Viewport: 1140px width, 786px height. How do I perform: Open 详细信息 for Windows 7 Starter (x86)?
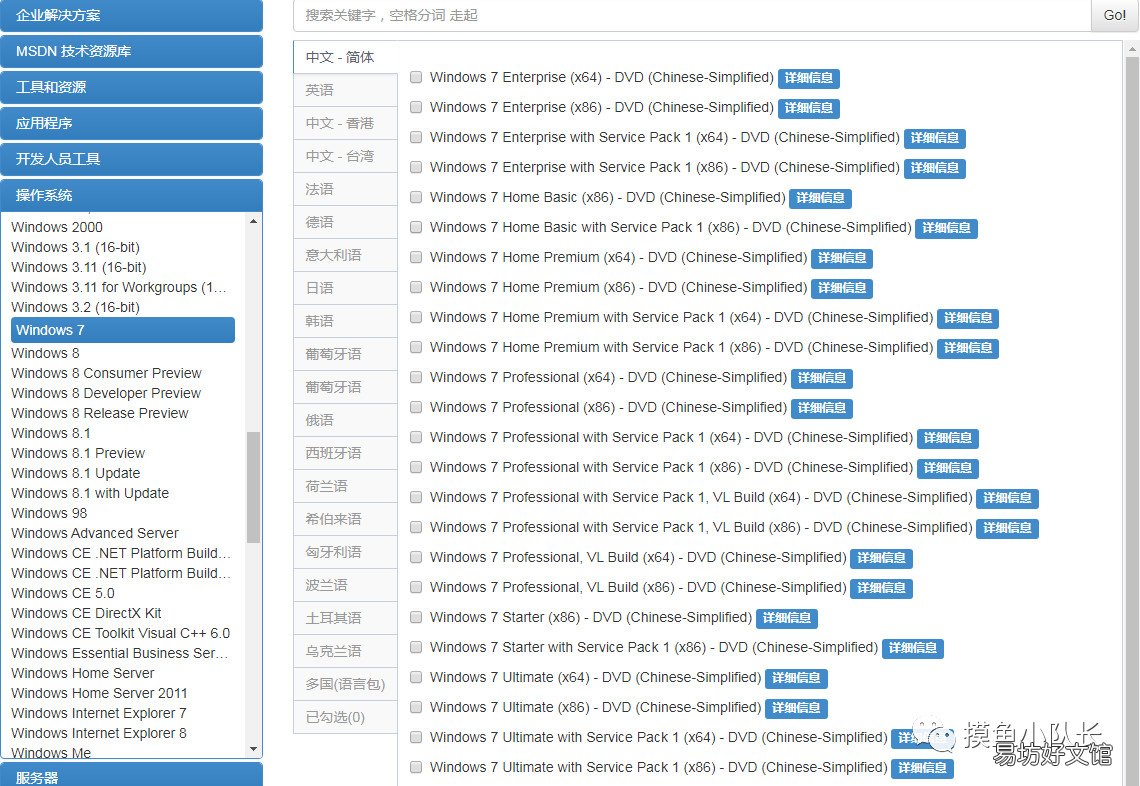(787, 618)
